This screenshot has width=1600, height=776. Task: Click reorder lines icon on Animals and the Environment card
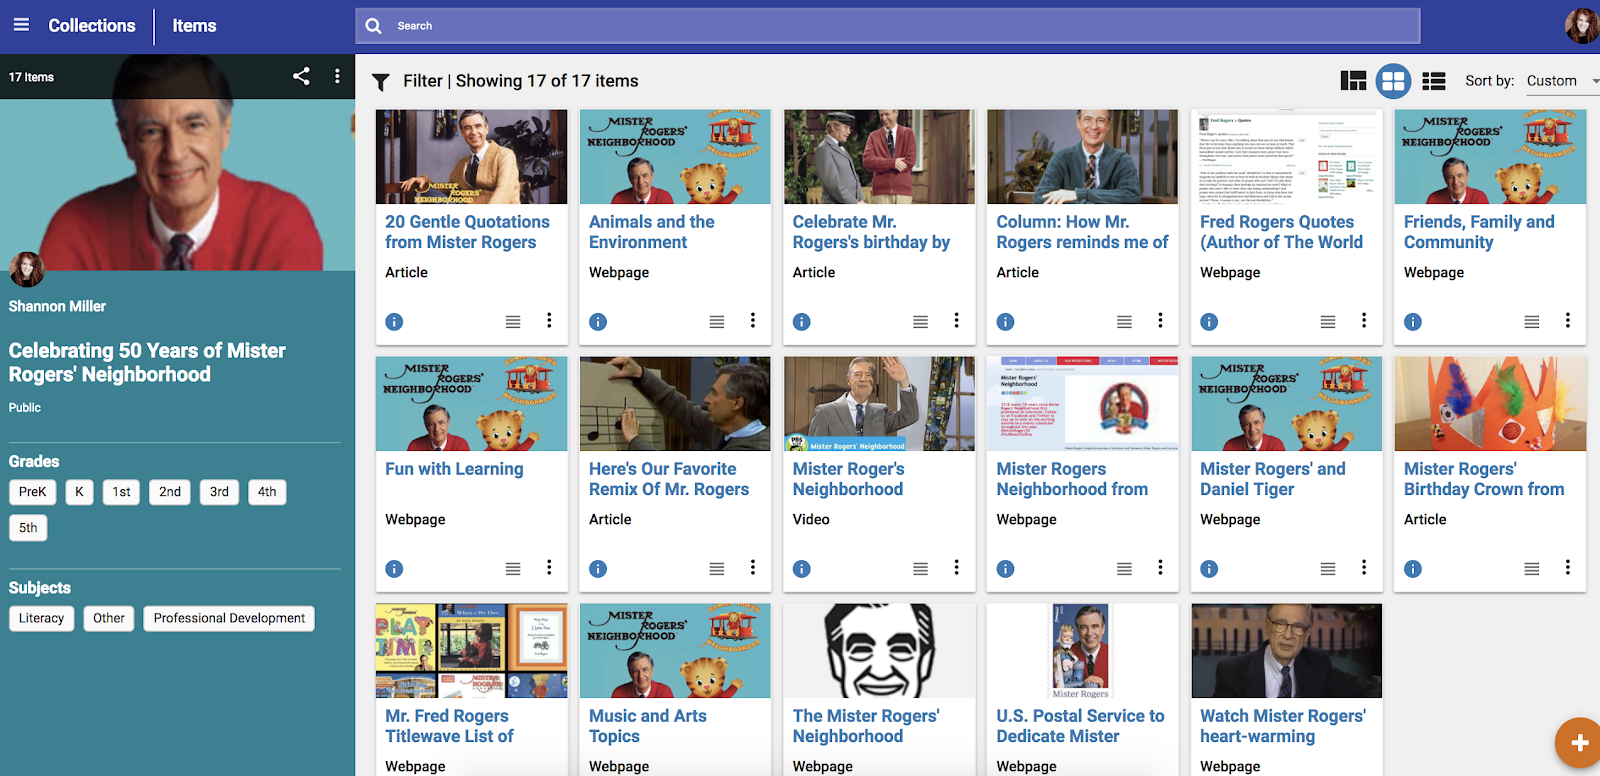click(717, 322)
